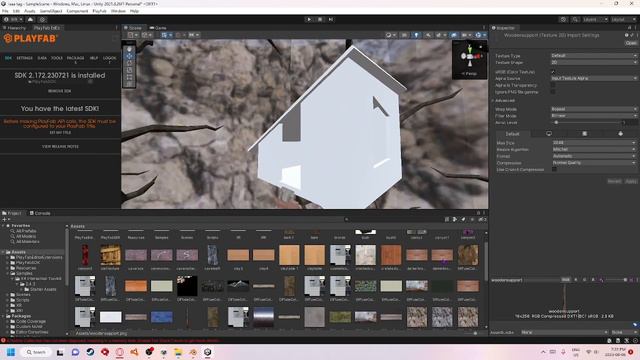Open the Compression dropdown
Screen dimensions: 640x360
[594, 163]
